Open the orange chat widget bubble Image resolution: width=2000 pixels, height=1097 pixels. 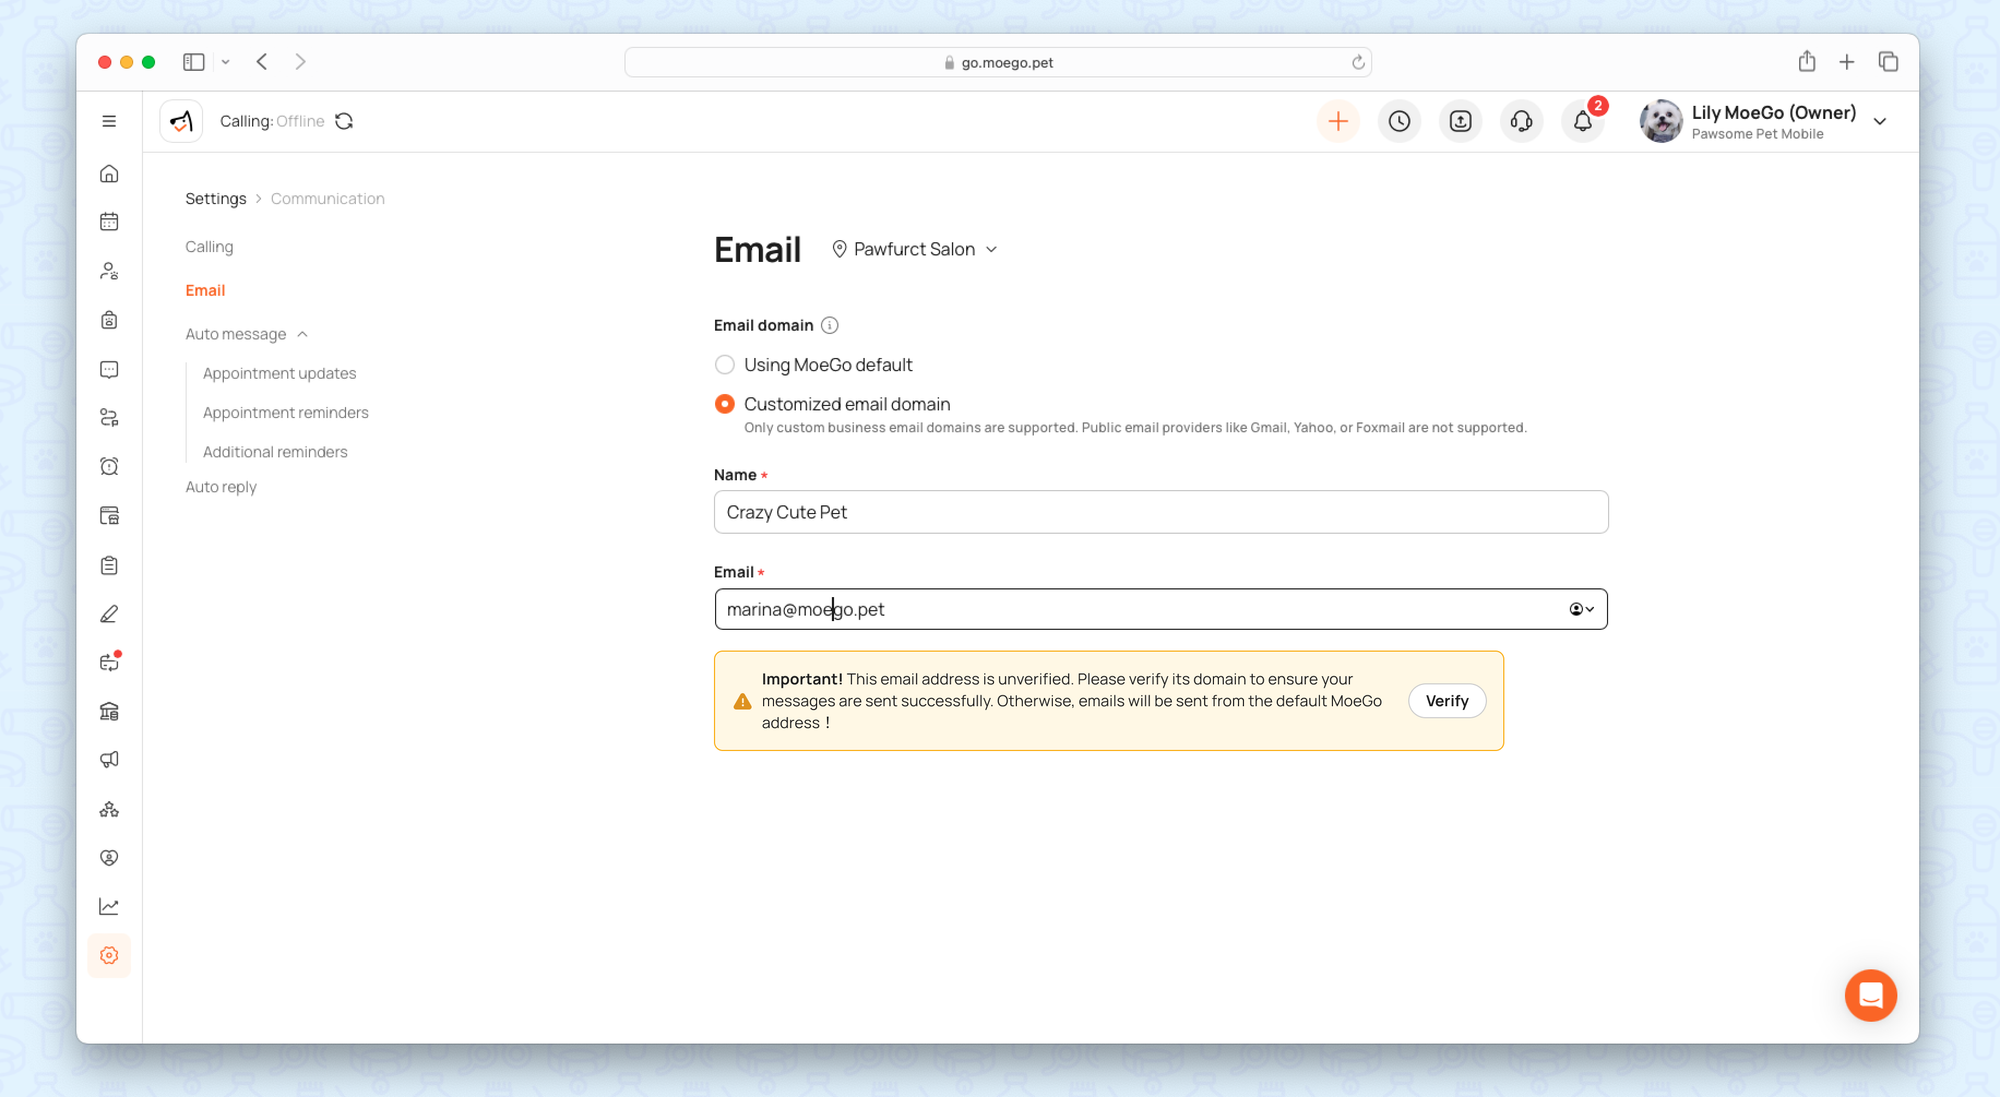1870,995
